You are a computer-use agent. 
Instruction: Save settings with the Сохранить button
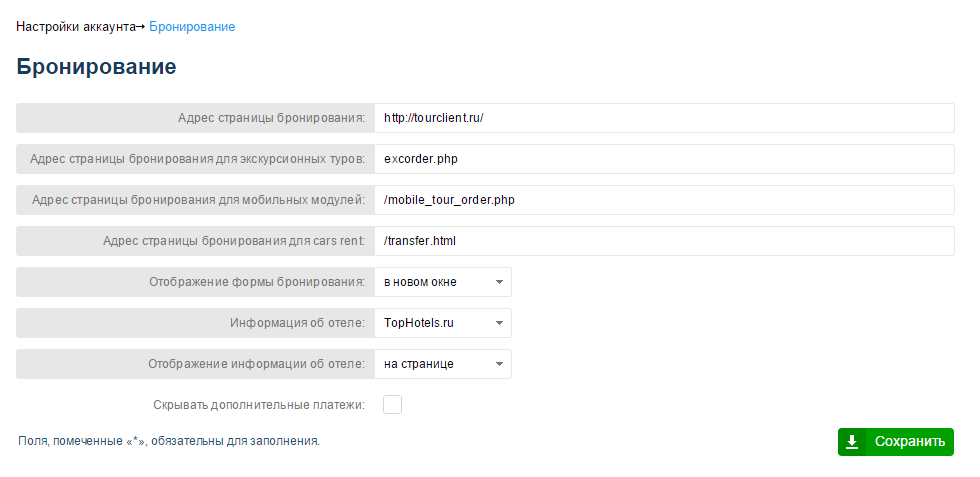coord(896,442)
